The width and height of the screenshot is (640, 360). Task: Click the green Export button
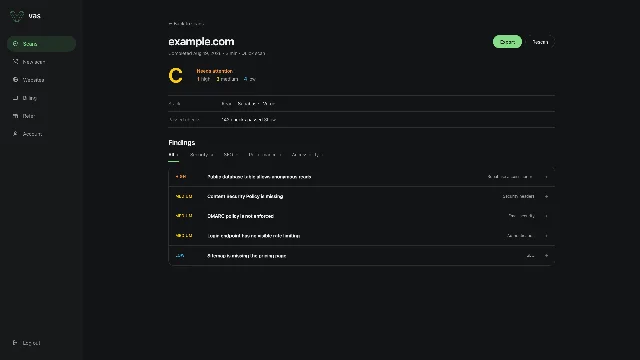[507, 42]
